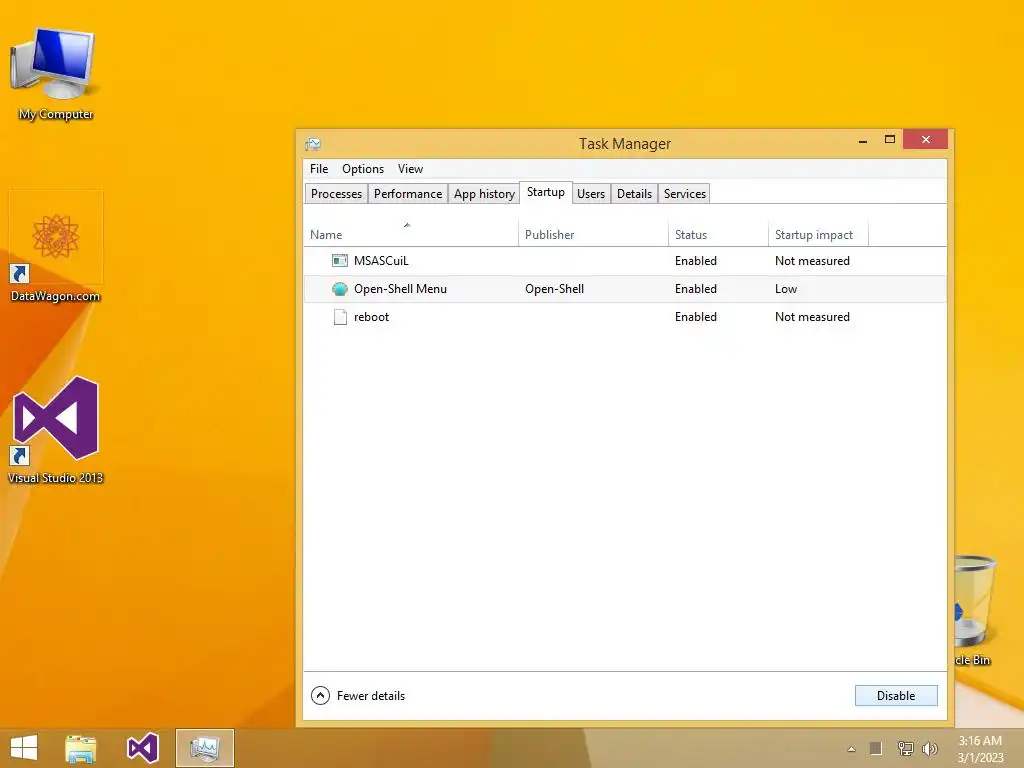Select the Recycle Bin behind Task Manager
This screenshot has height=768, width=1024.
pyautogui.click(x=975, y=611)
